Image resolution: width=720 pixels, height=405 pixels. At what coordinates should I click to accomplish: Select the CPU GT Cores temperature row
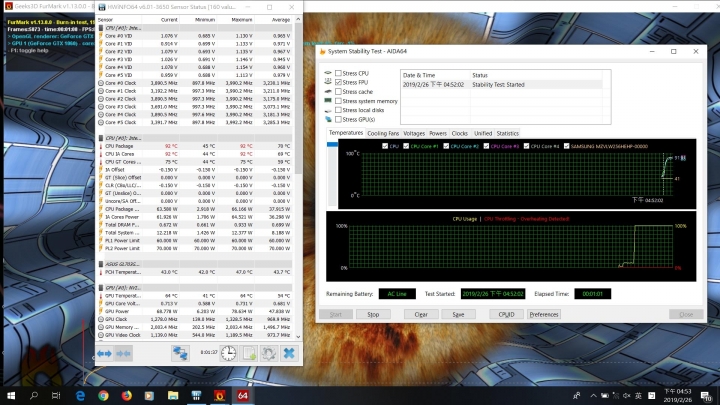click(x=194, y=162)
